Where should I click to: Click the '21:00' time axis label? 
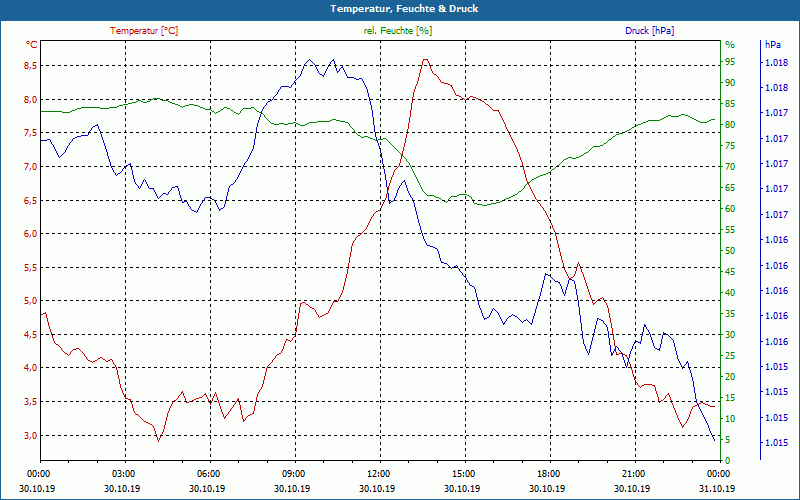[633, 474]
